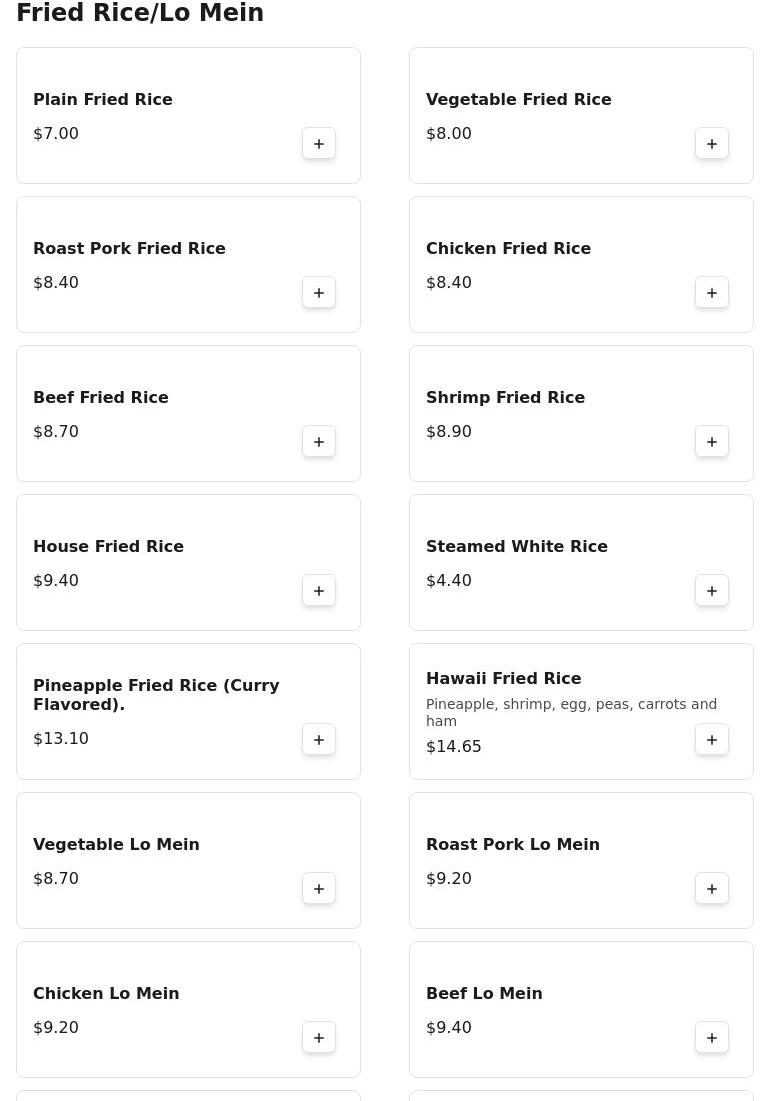Add Vegetable Lo Mein to cart
Screen dimensions: 770x1101
pos(319,889)
